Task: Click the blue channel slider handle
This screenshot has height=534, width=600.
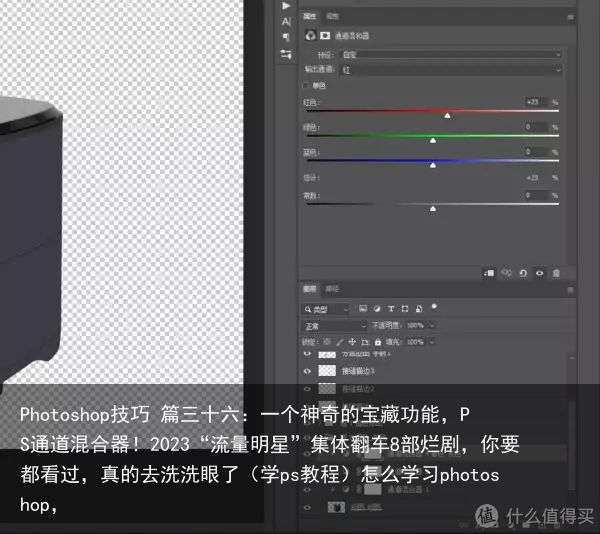Action: (433, 165)
